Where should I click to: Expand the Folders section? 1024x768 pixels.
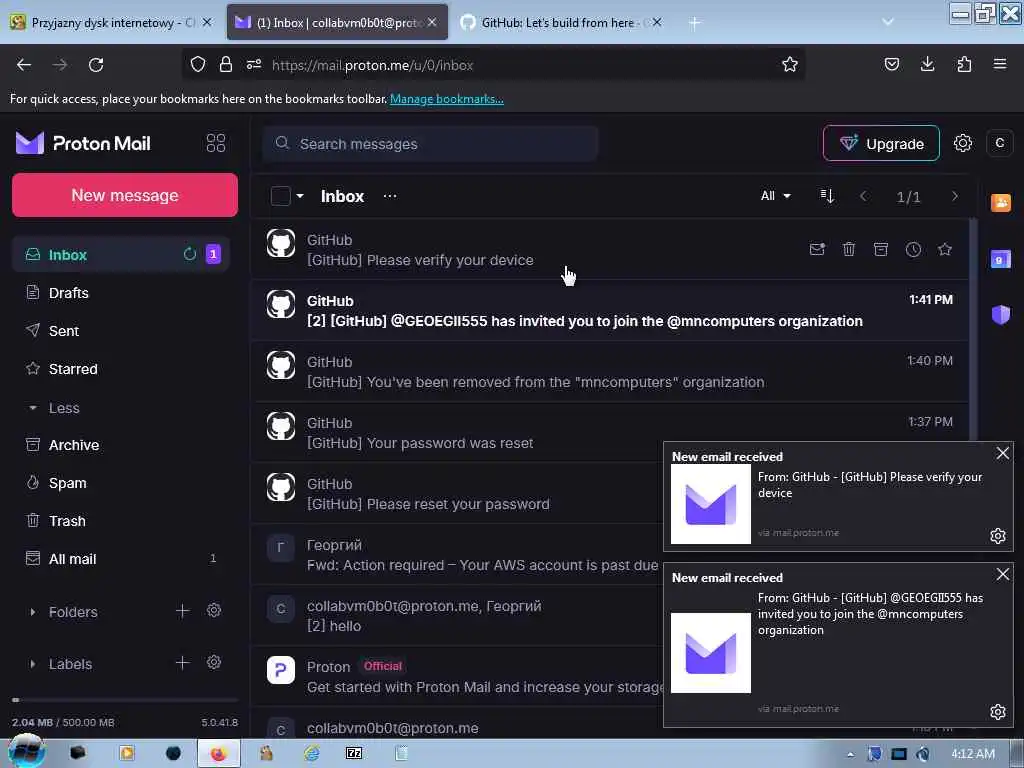[32, 612]
